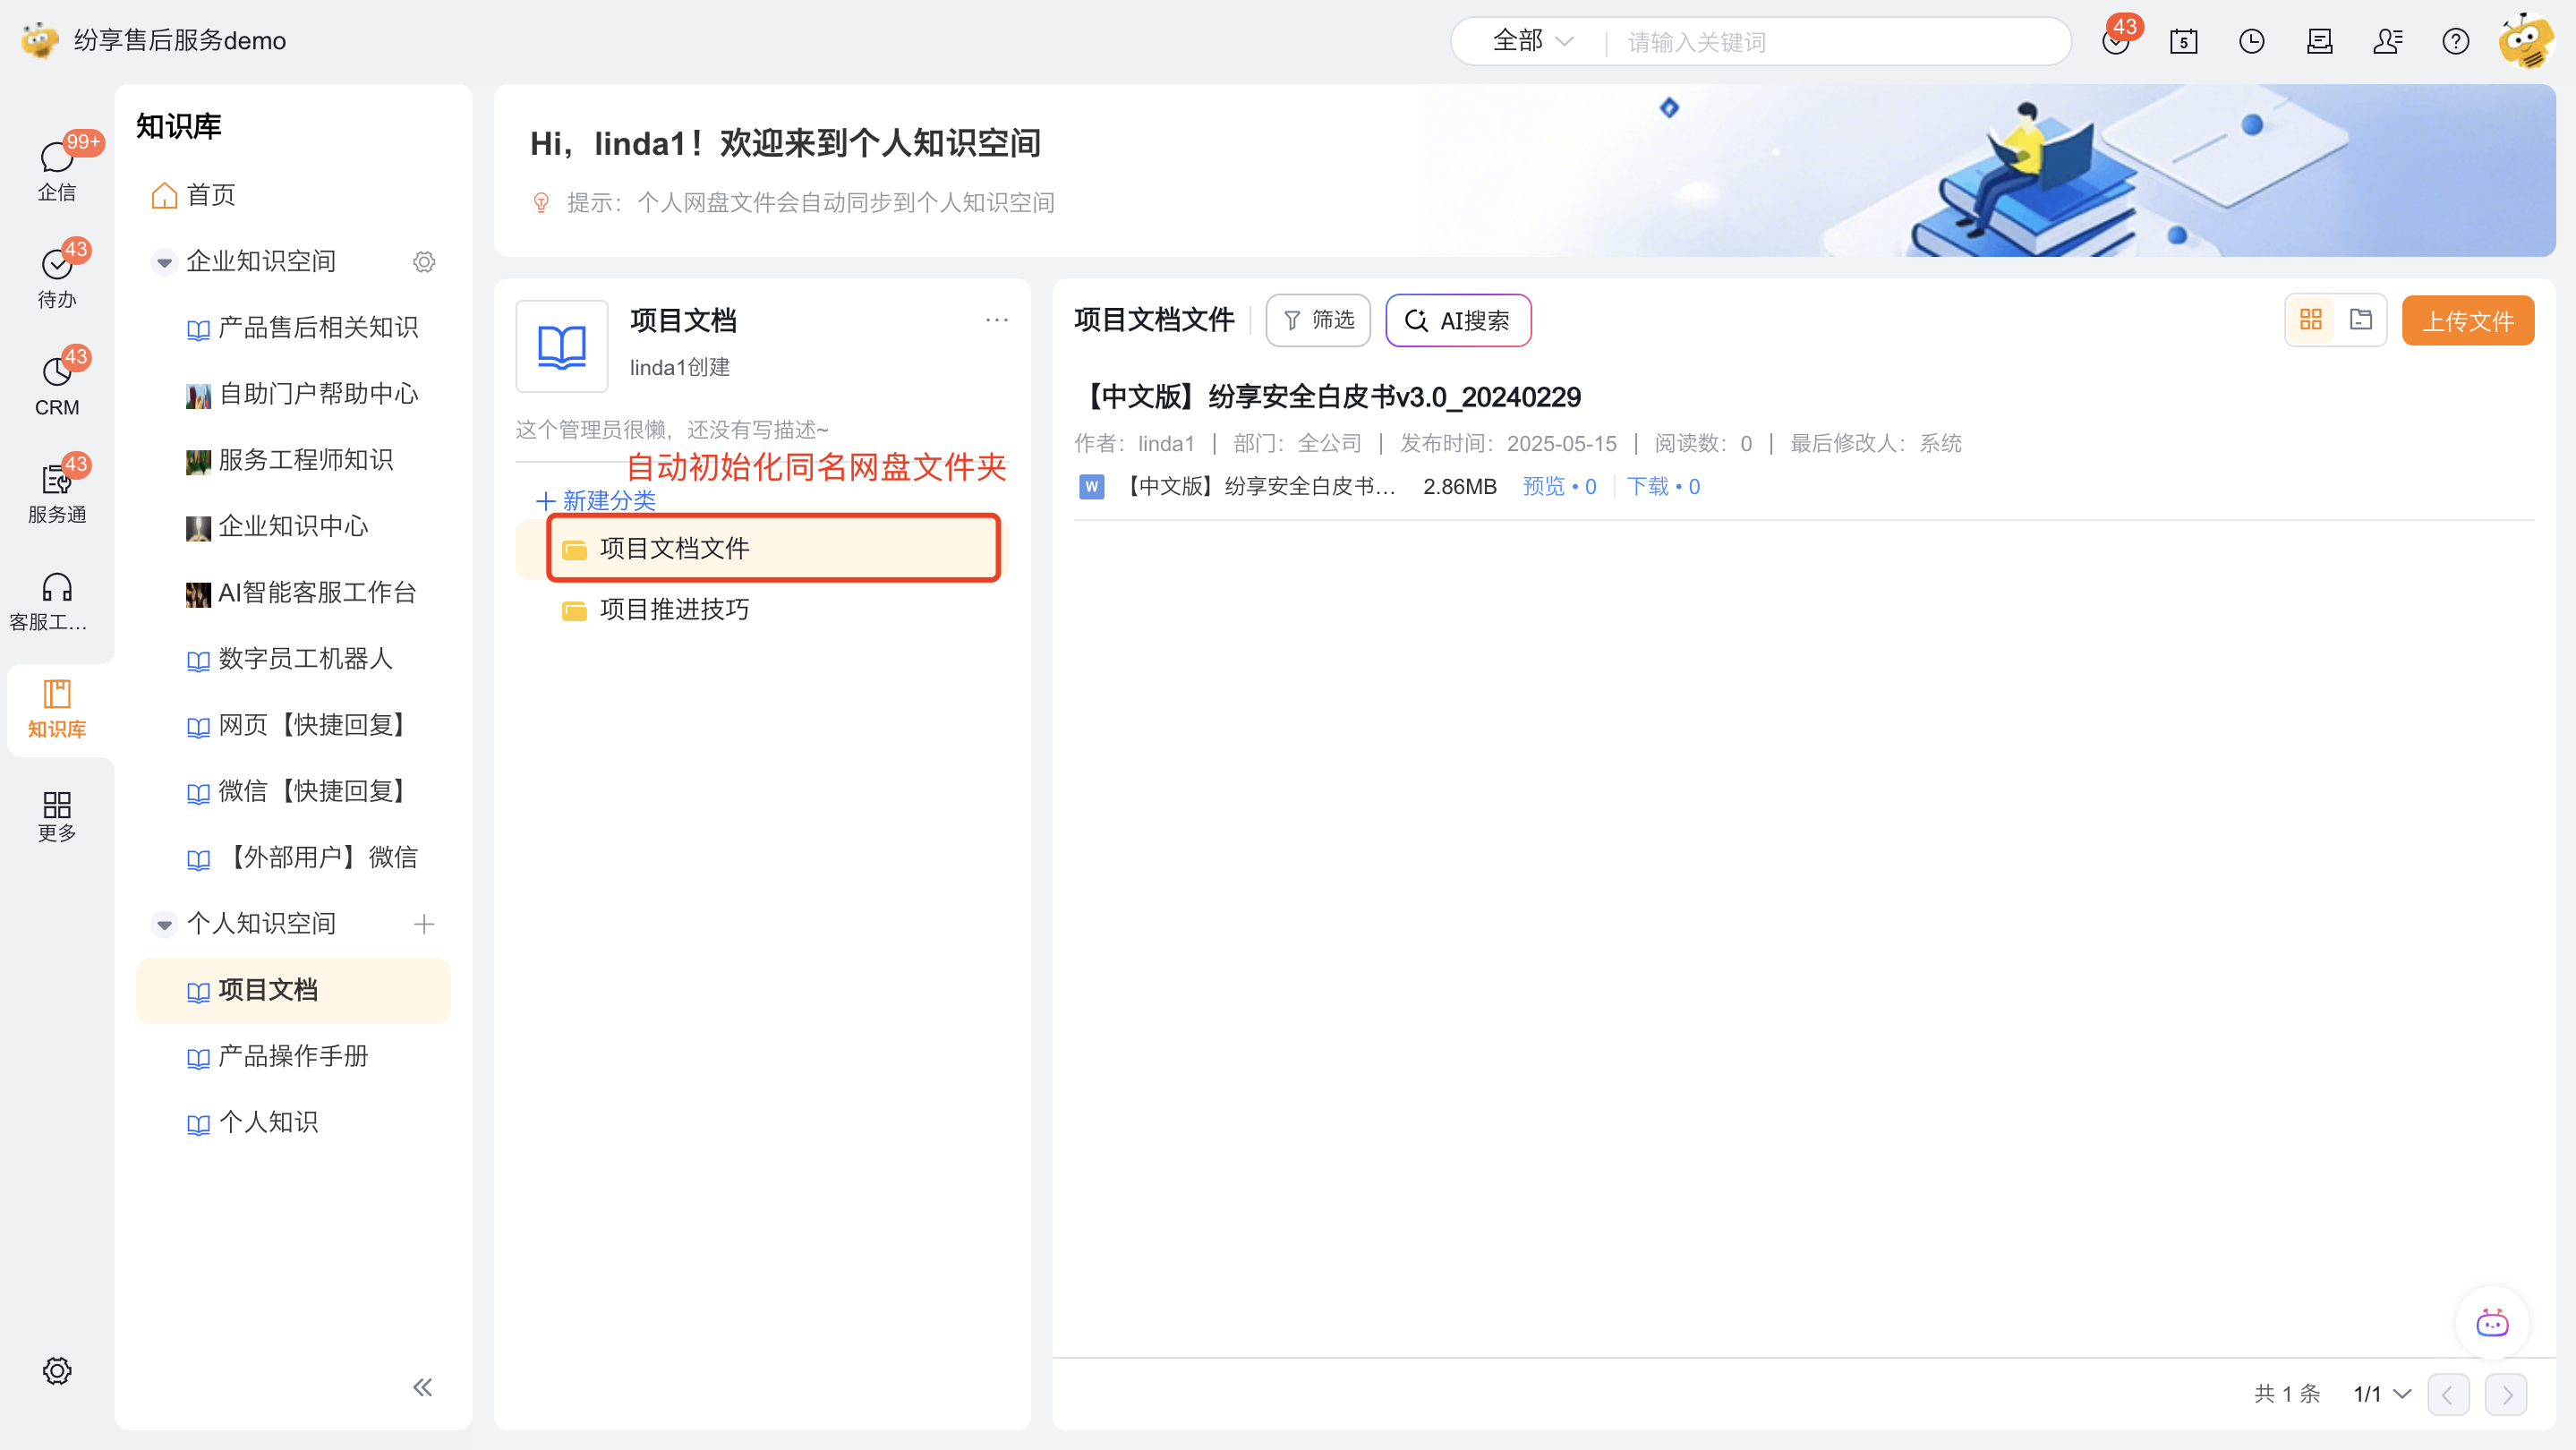Open 微信【快捷回复】 space
The width and height of the screenshot is (2576, 1450).
pos(298,790)
